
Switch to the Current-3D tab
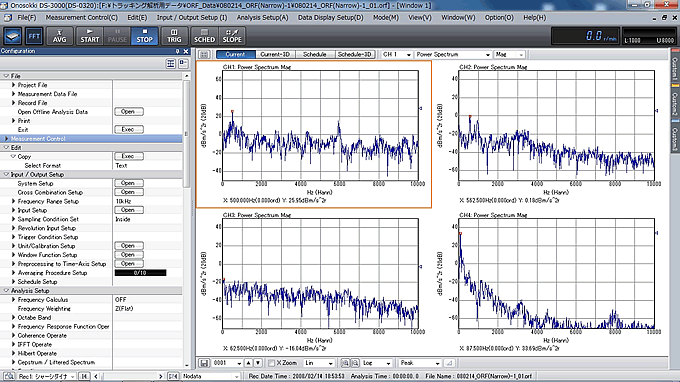275,55
